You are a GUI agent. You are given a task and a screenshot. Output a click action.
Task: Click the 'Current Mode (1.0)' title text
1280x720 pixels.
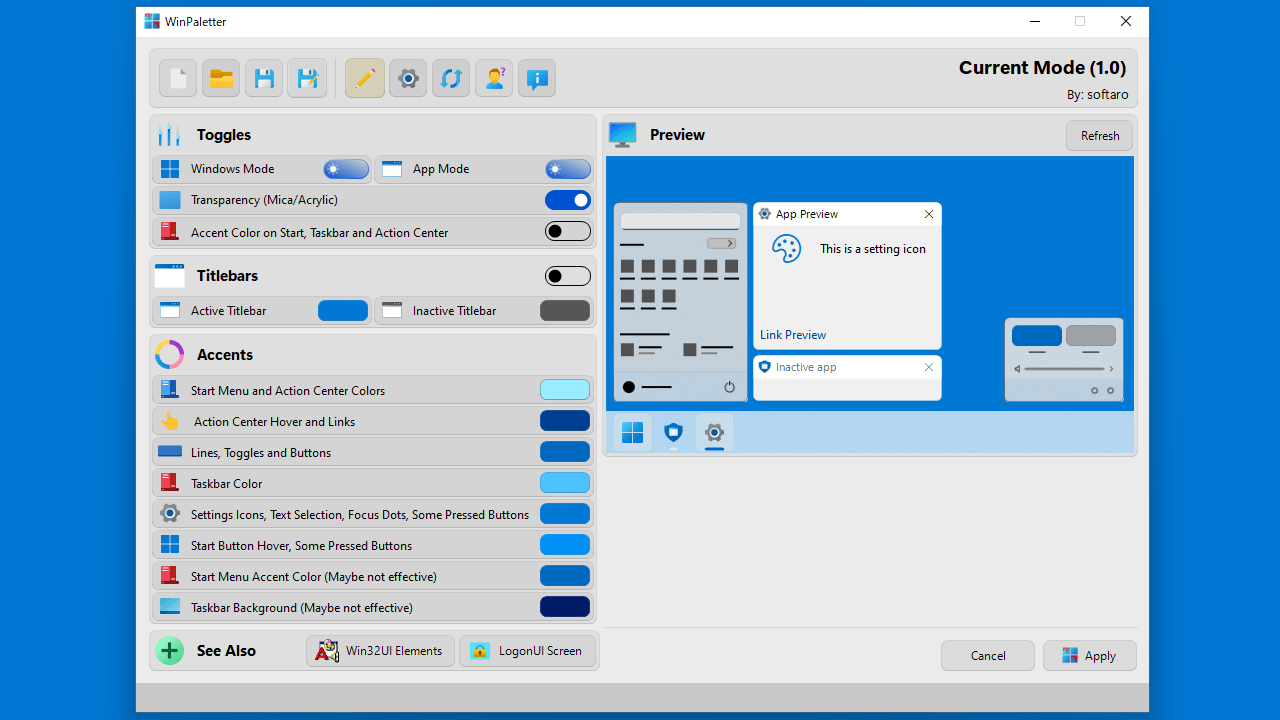pyautogui.click(x=1042, y=68)
